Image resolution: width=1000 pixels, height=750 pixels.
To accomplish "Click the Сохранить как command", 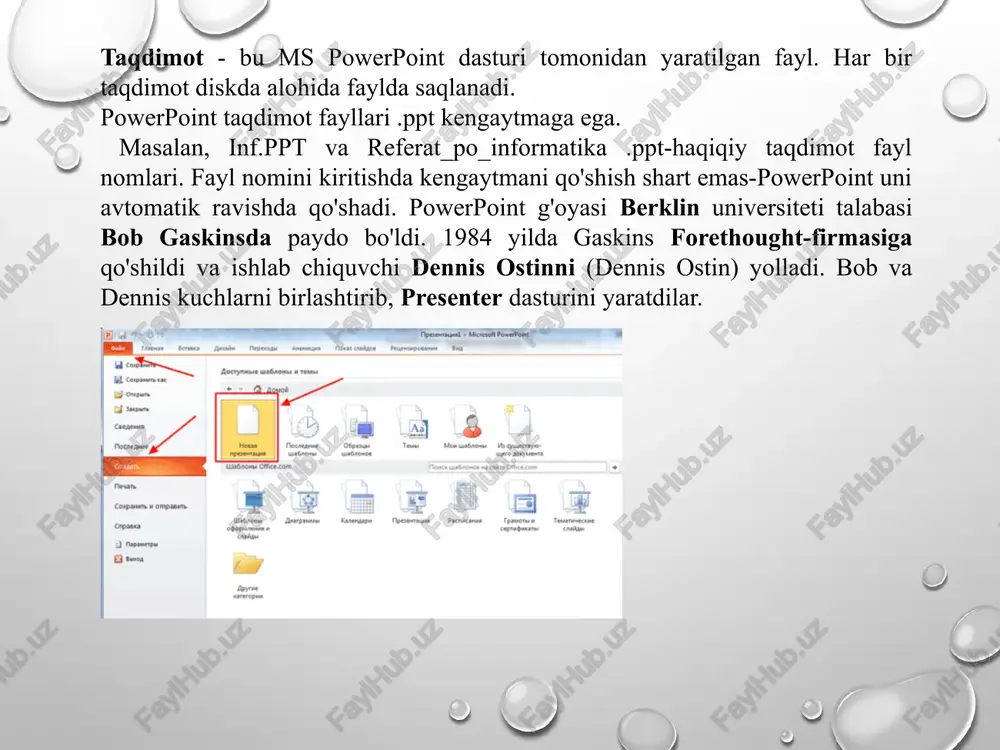I will coord(140,379).
